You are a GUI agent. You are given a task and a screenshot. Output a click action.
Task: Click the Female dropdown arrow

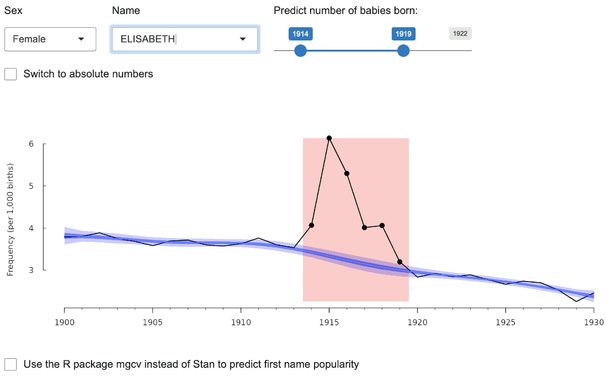[81, 39]
